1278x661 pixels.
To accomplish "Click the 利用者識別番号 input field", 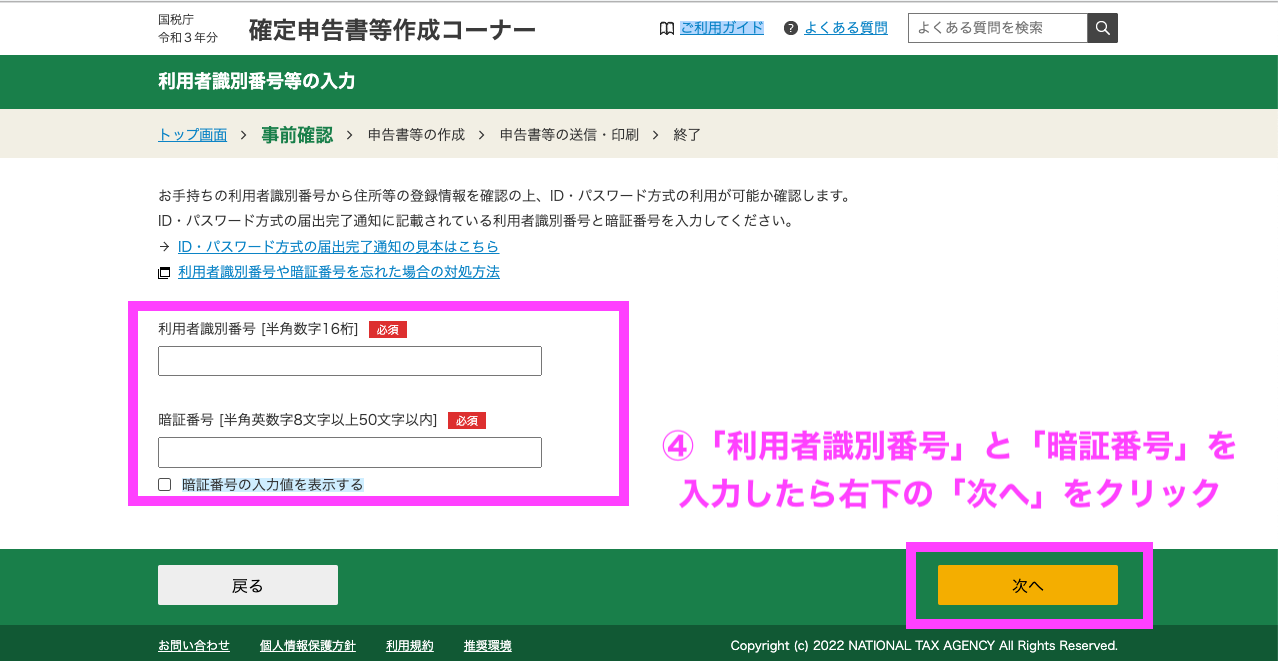I will coord(349,361).
